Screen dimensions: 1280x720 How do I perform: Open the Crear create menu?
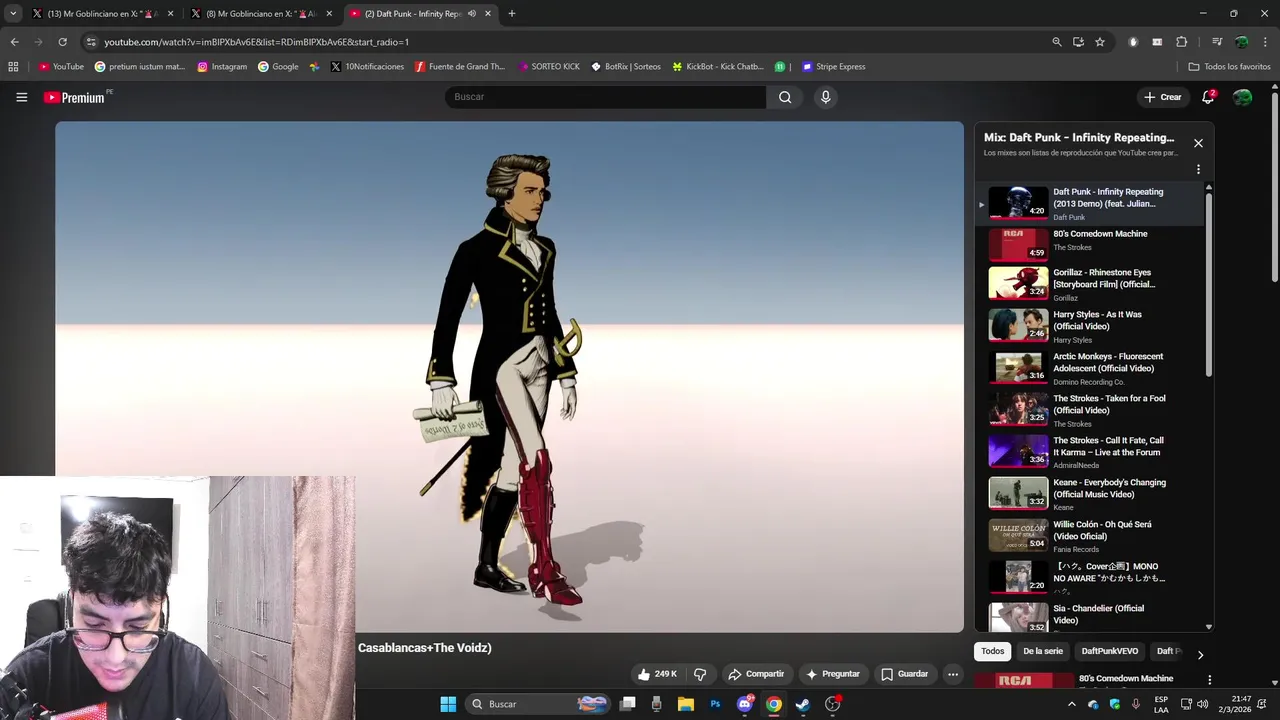[x=1163, y=97]
